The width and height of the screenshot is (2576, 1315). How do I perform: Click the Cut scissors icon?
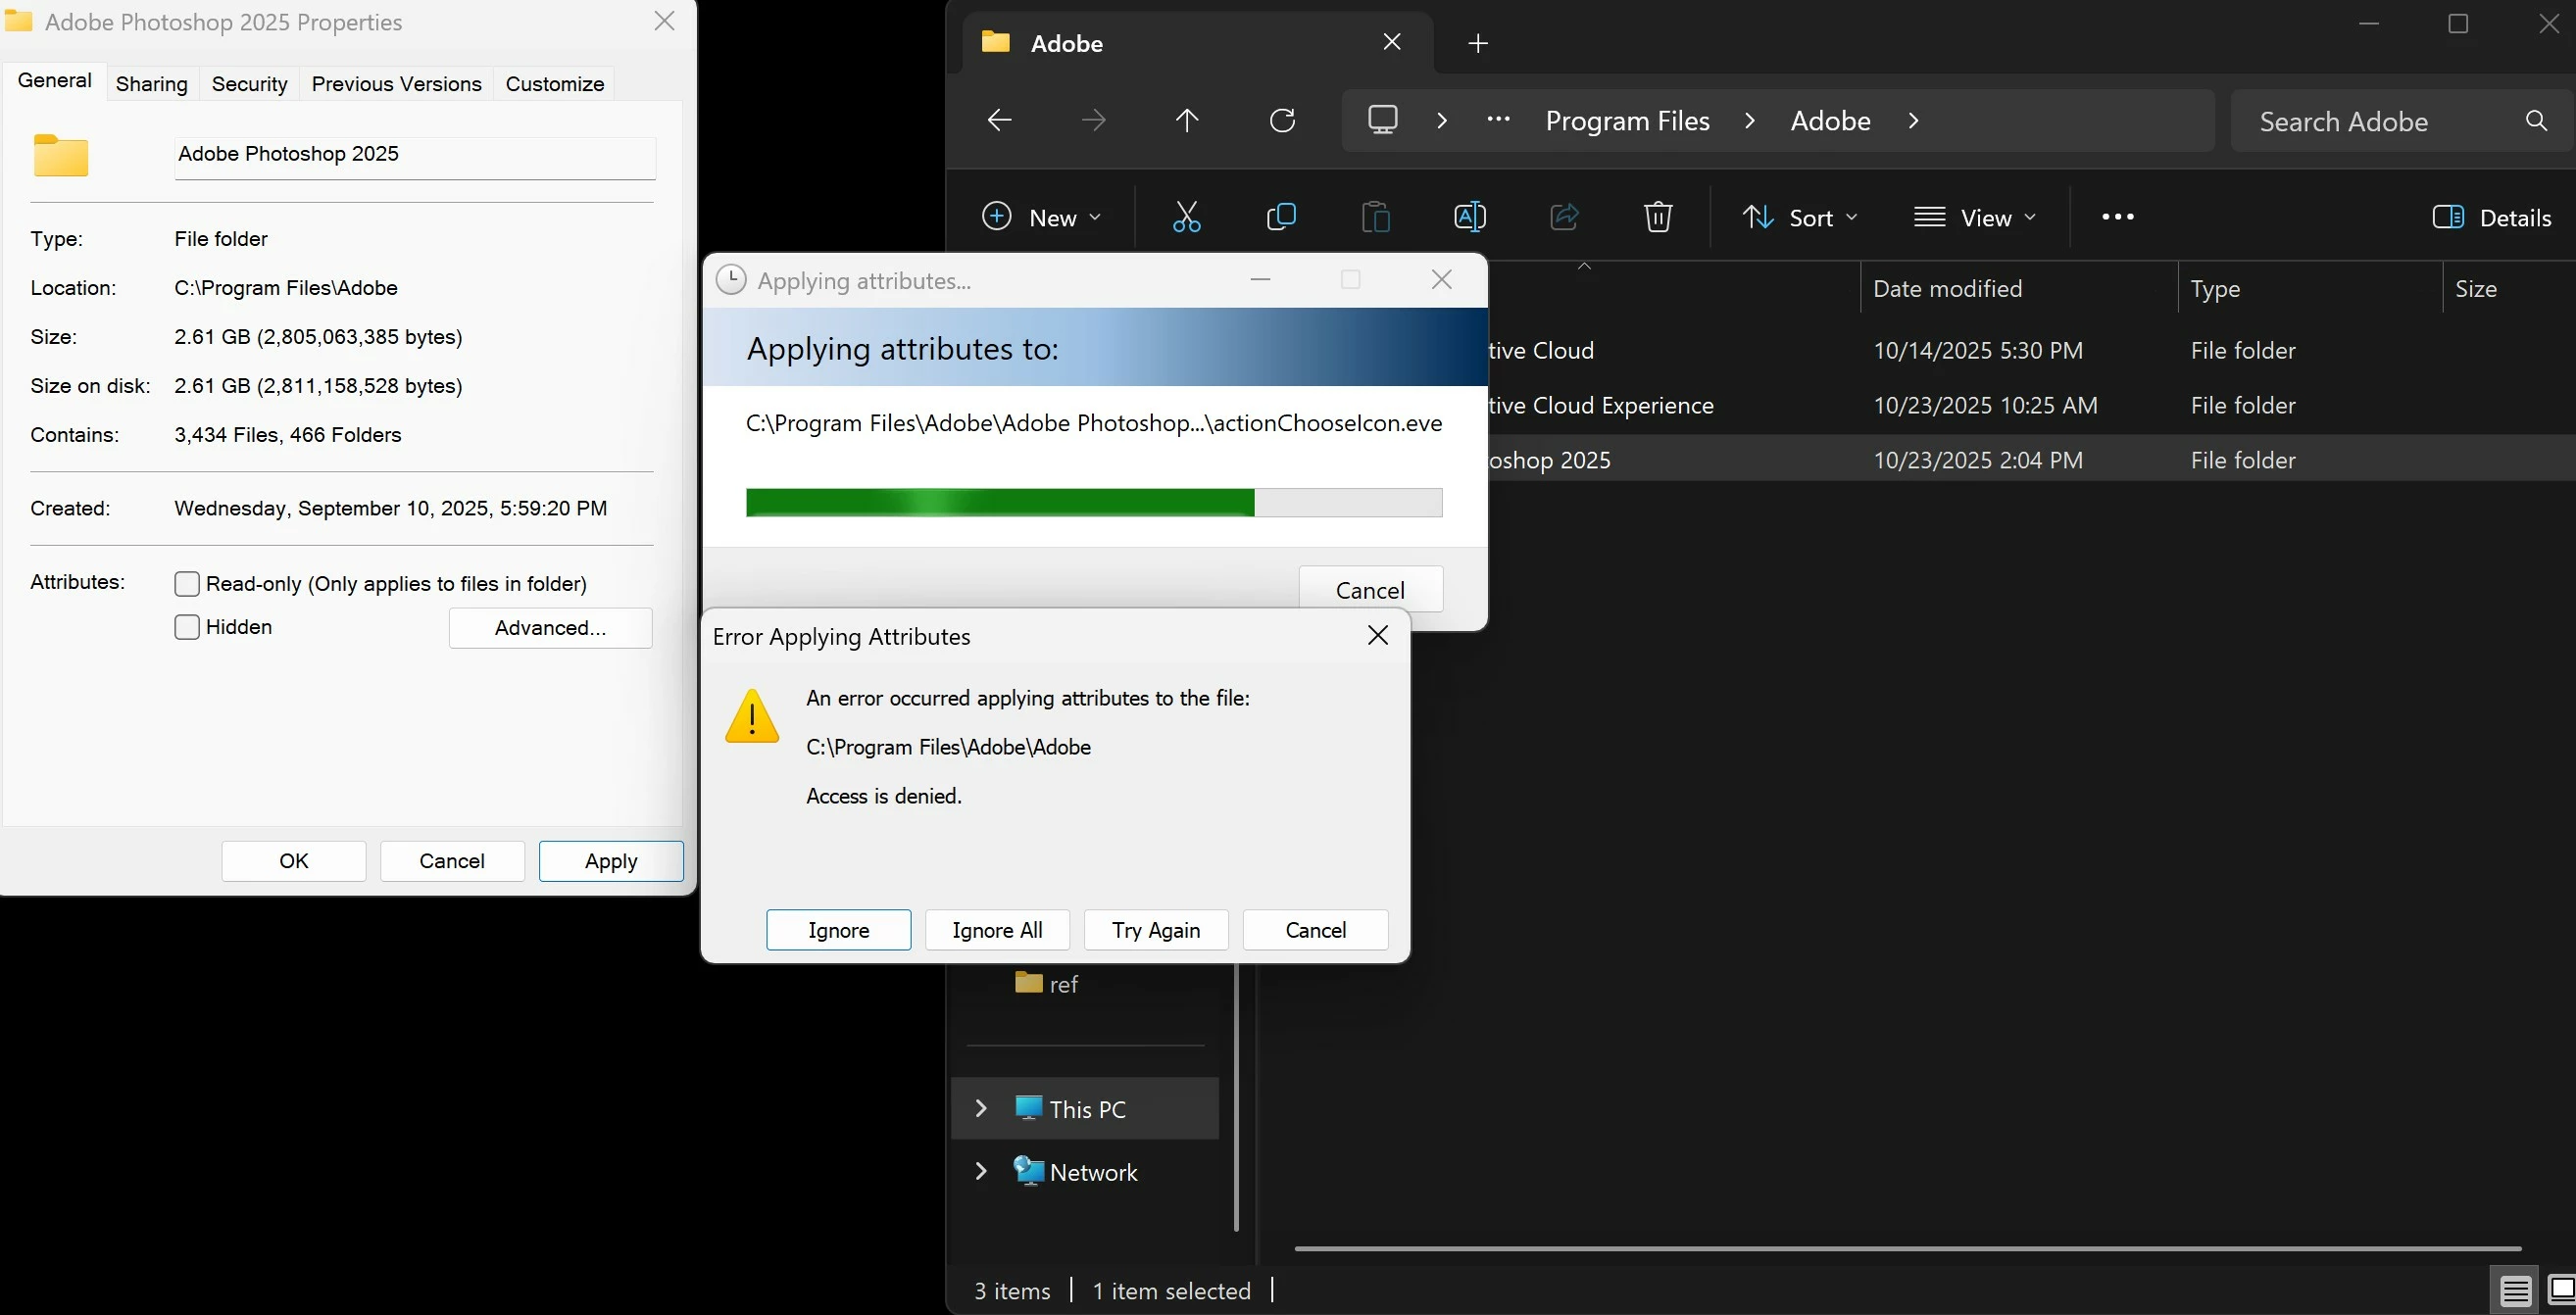[x=1186, y=217]
